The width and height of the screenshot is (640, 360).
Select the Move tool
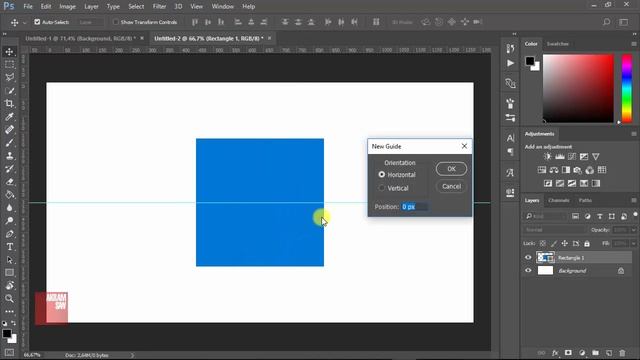[9, 52]
